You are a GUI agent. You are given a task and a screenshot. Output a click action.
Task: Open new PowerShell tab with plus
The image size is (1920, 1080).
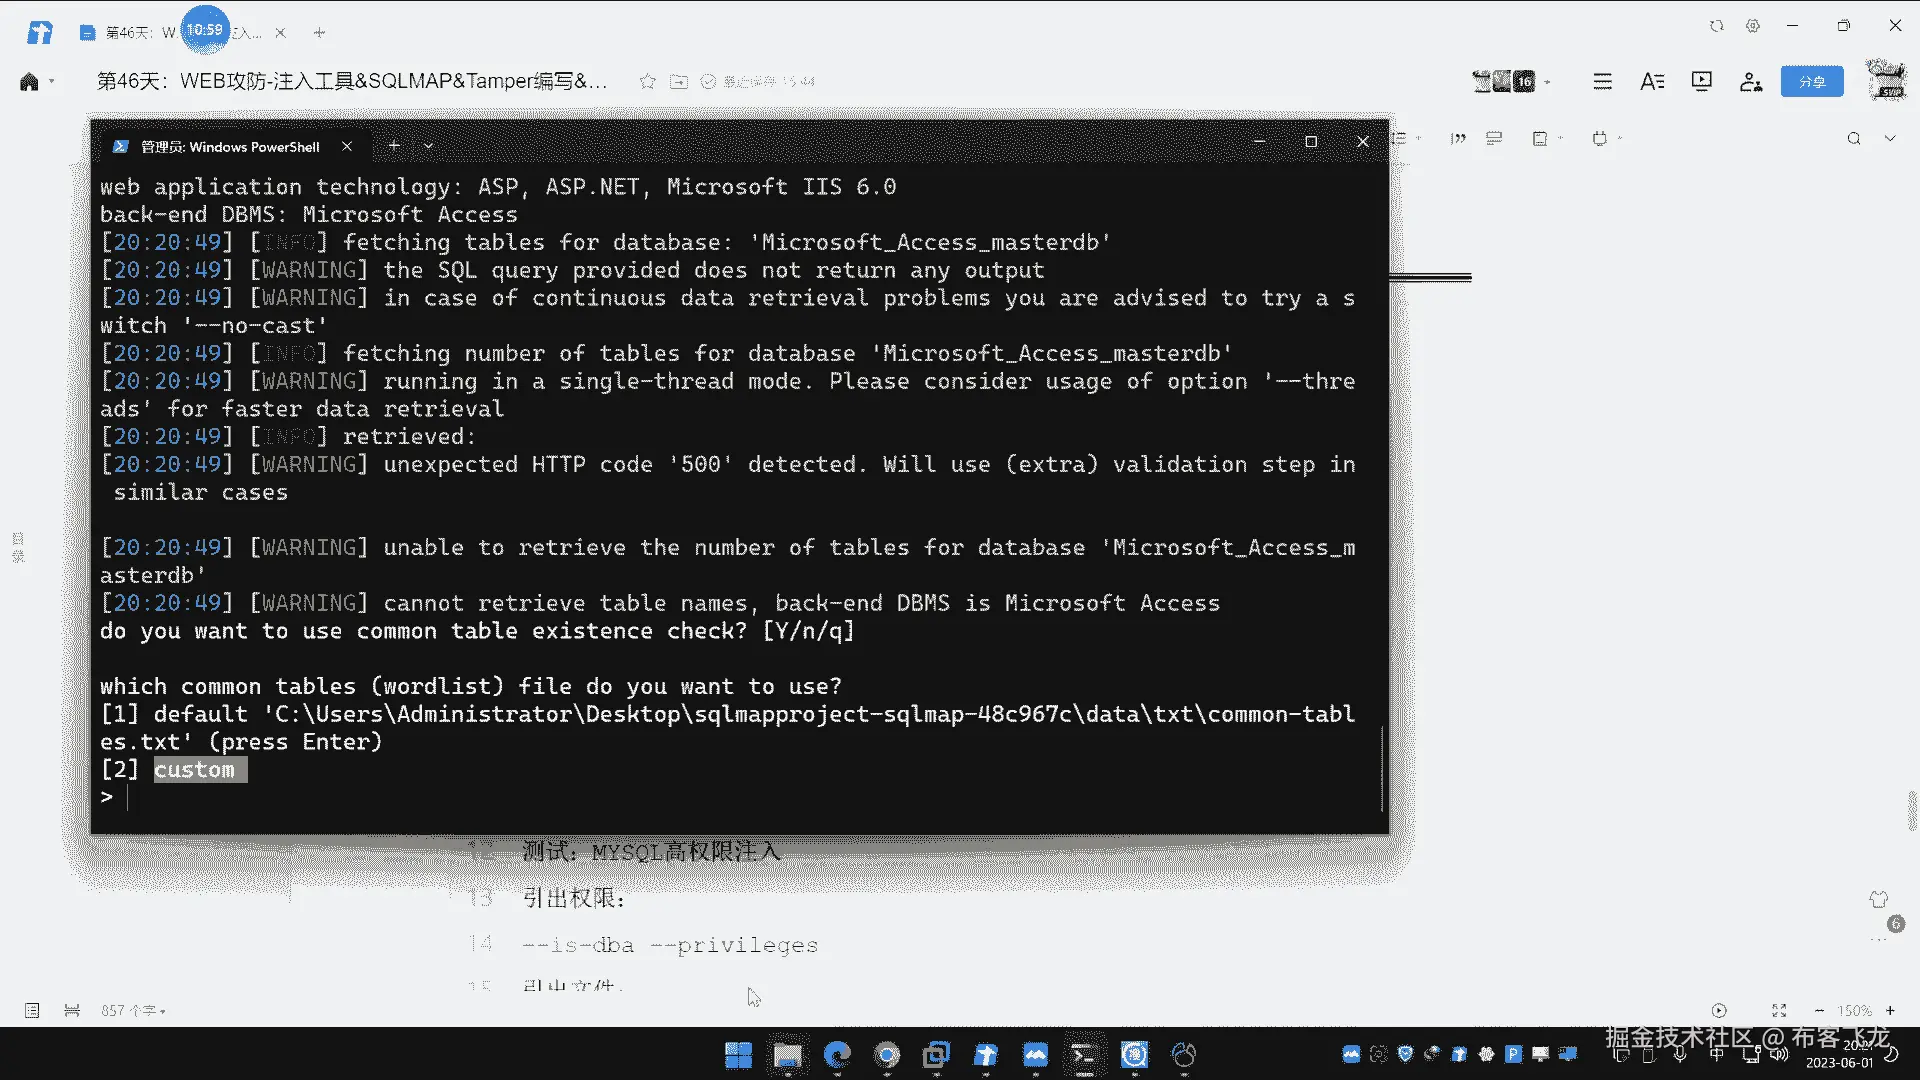click(x=394, y=146)
